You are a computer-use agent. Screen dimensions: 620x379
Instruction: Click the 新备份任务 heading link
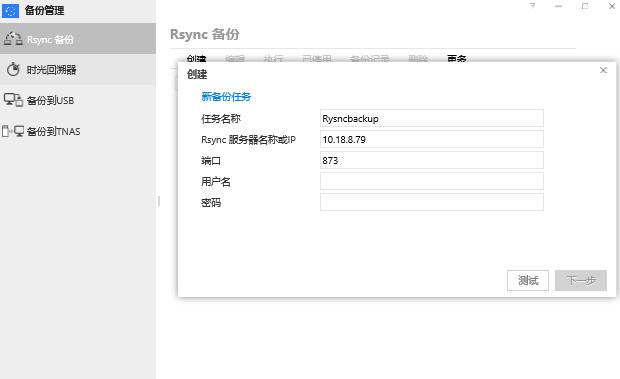click(x=226, y=97)
